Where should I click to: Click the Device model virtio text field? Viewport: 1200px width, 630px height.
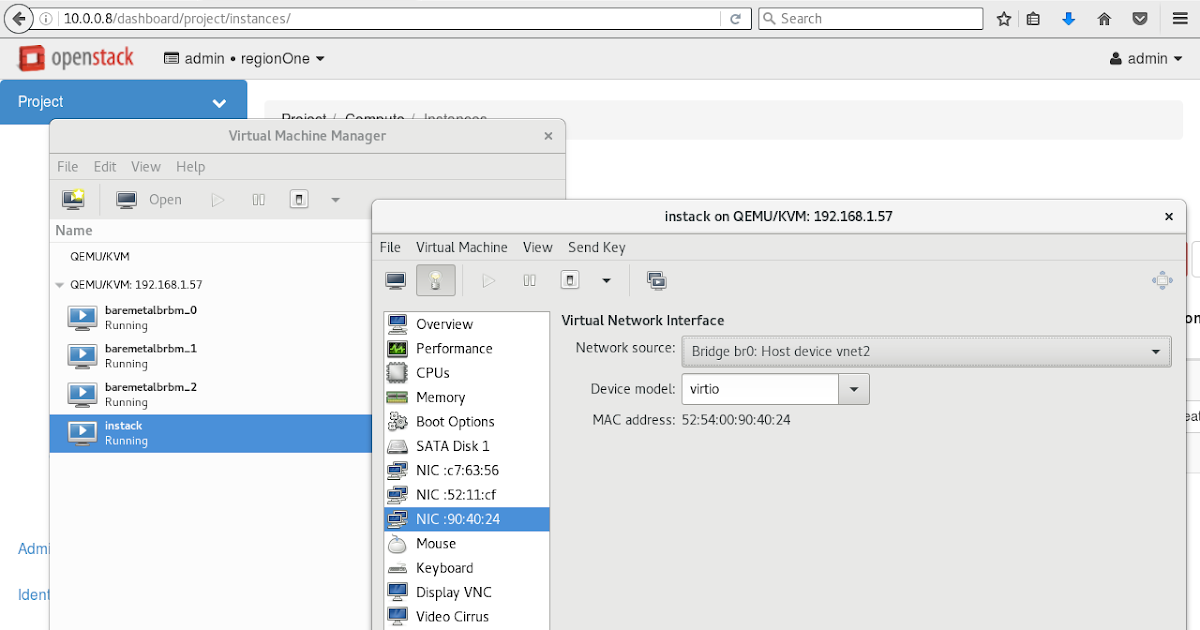tap(760, 389)
